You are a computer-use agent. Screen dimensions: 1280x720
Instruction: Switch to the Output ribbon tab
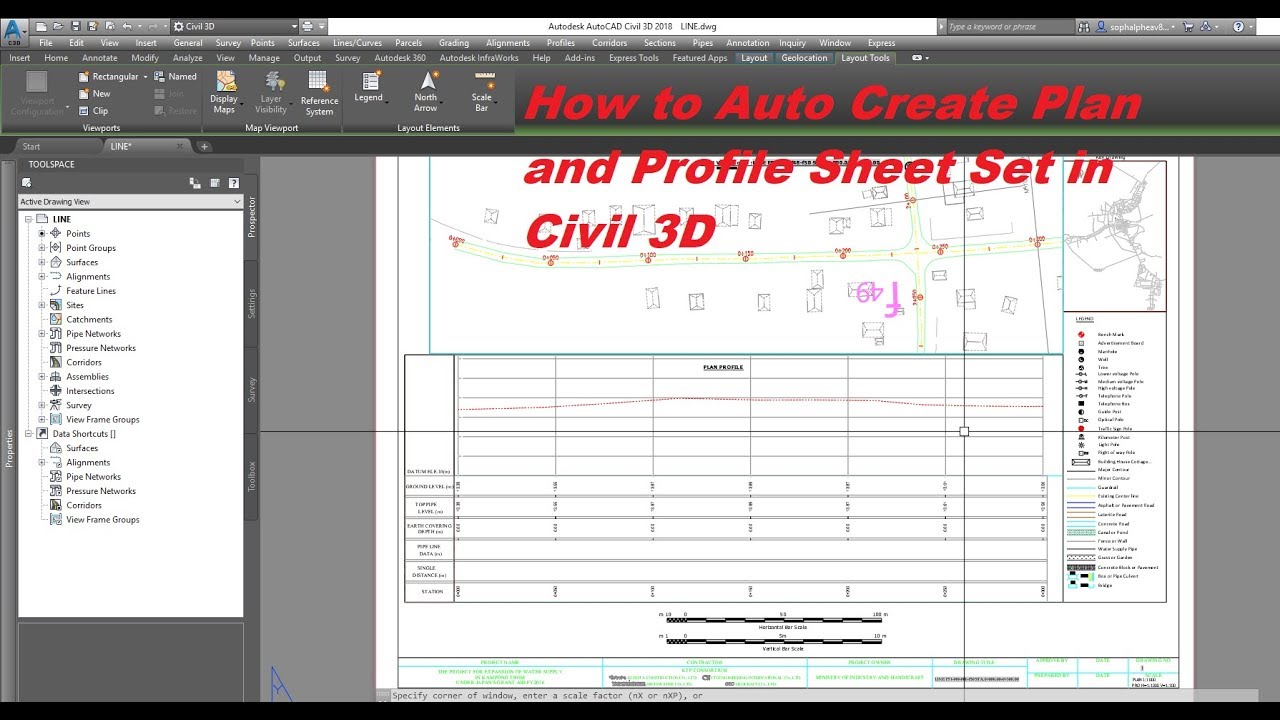[307, 58]
